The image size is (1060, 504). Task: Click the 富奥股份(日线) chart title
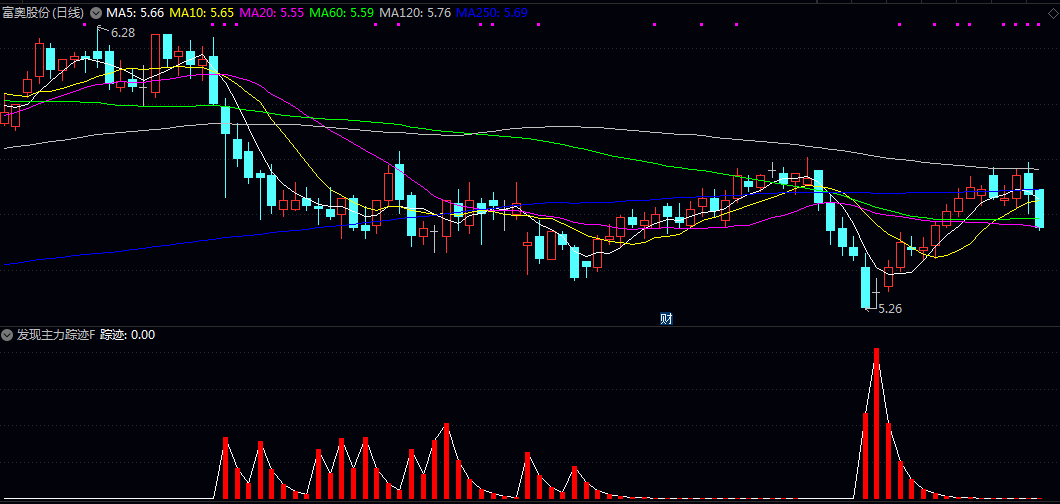tap(44, 13)
